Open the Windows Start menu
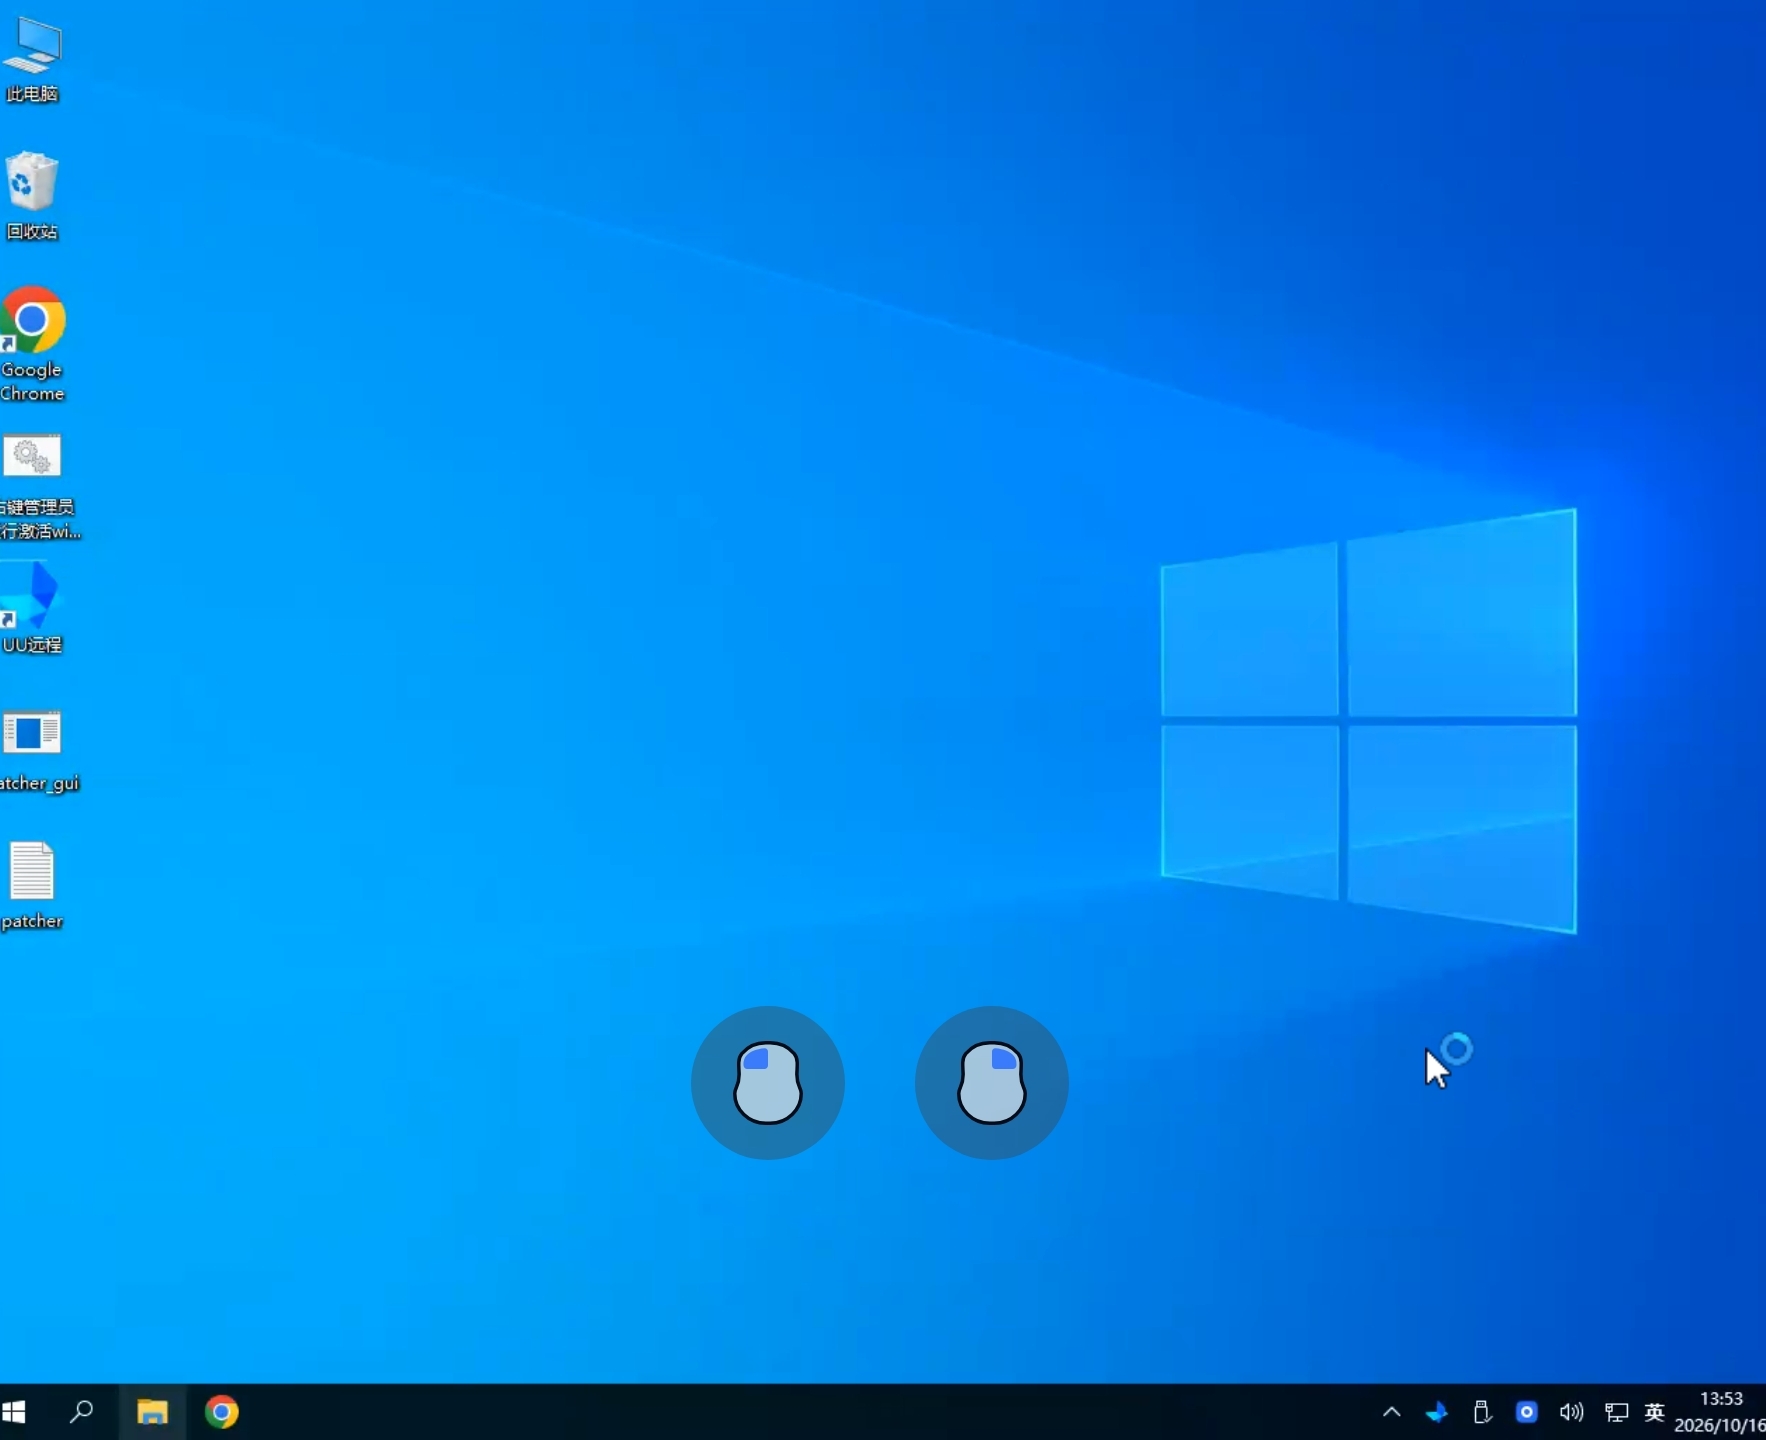This screenshot has width=1766, height=1440. 14,1412
